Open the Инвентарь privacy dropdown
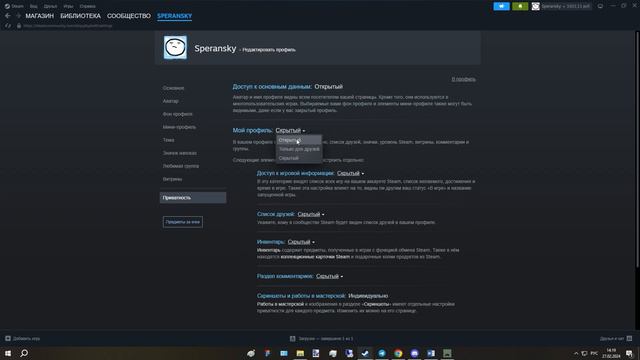 pos(301,242)
